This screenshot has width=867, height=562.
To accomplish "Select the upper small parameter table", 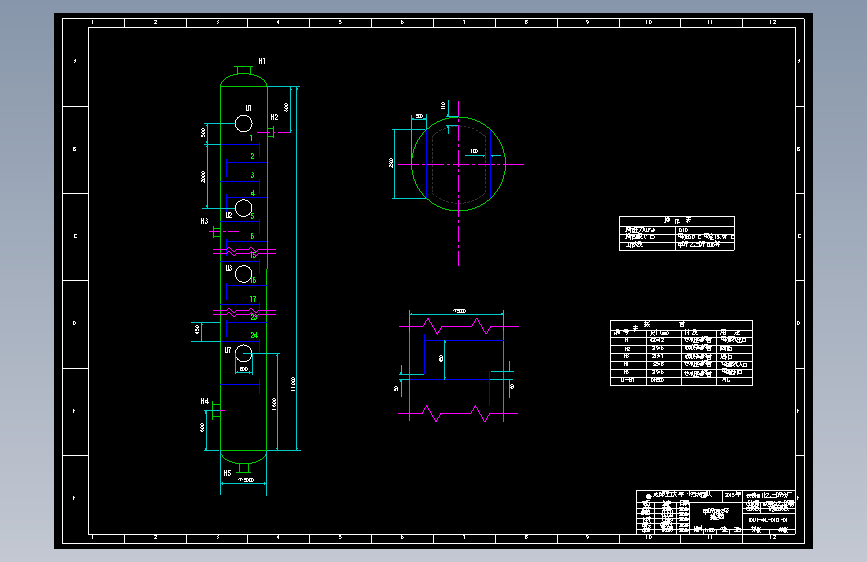I will (x=677, y=233).
